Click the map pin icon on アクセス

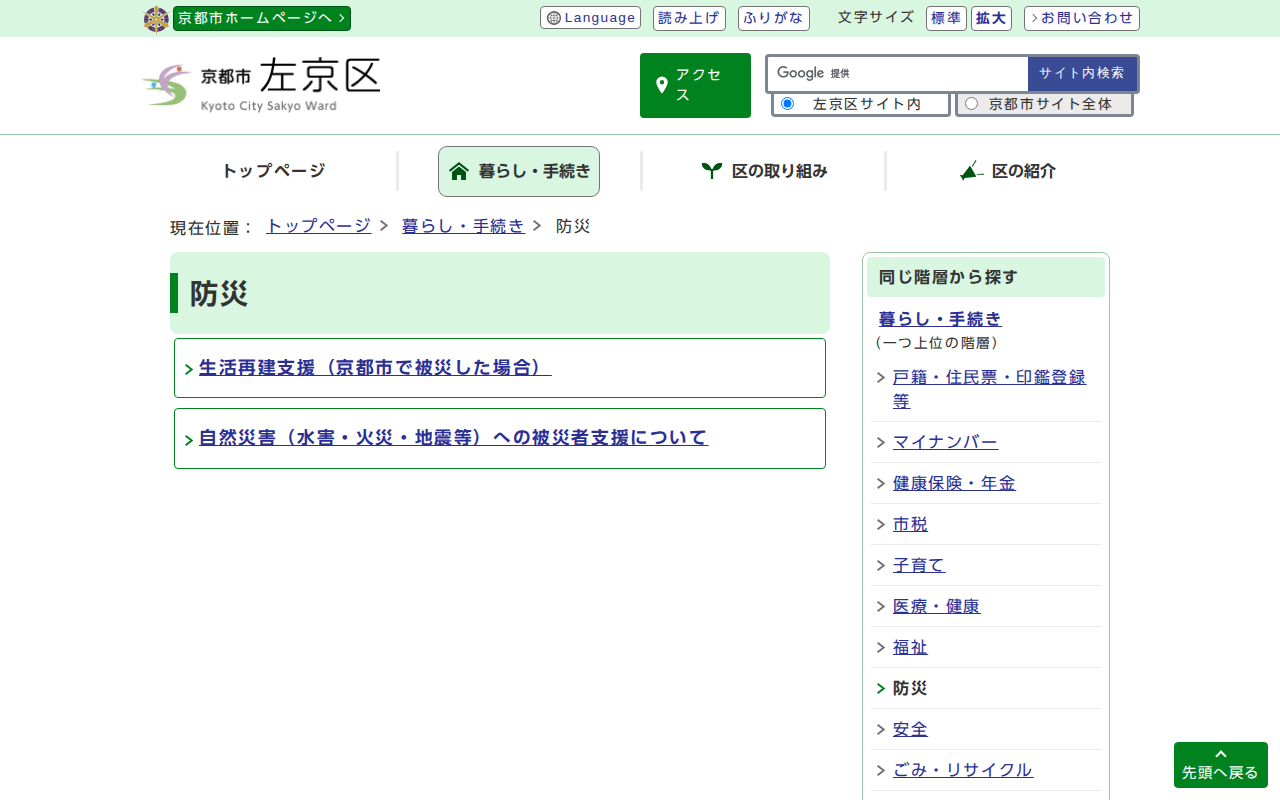click(x=661, y=85)
